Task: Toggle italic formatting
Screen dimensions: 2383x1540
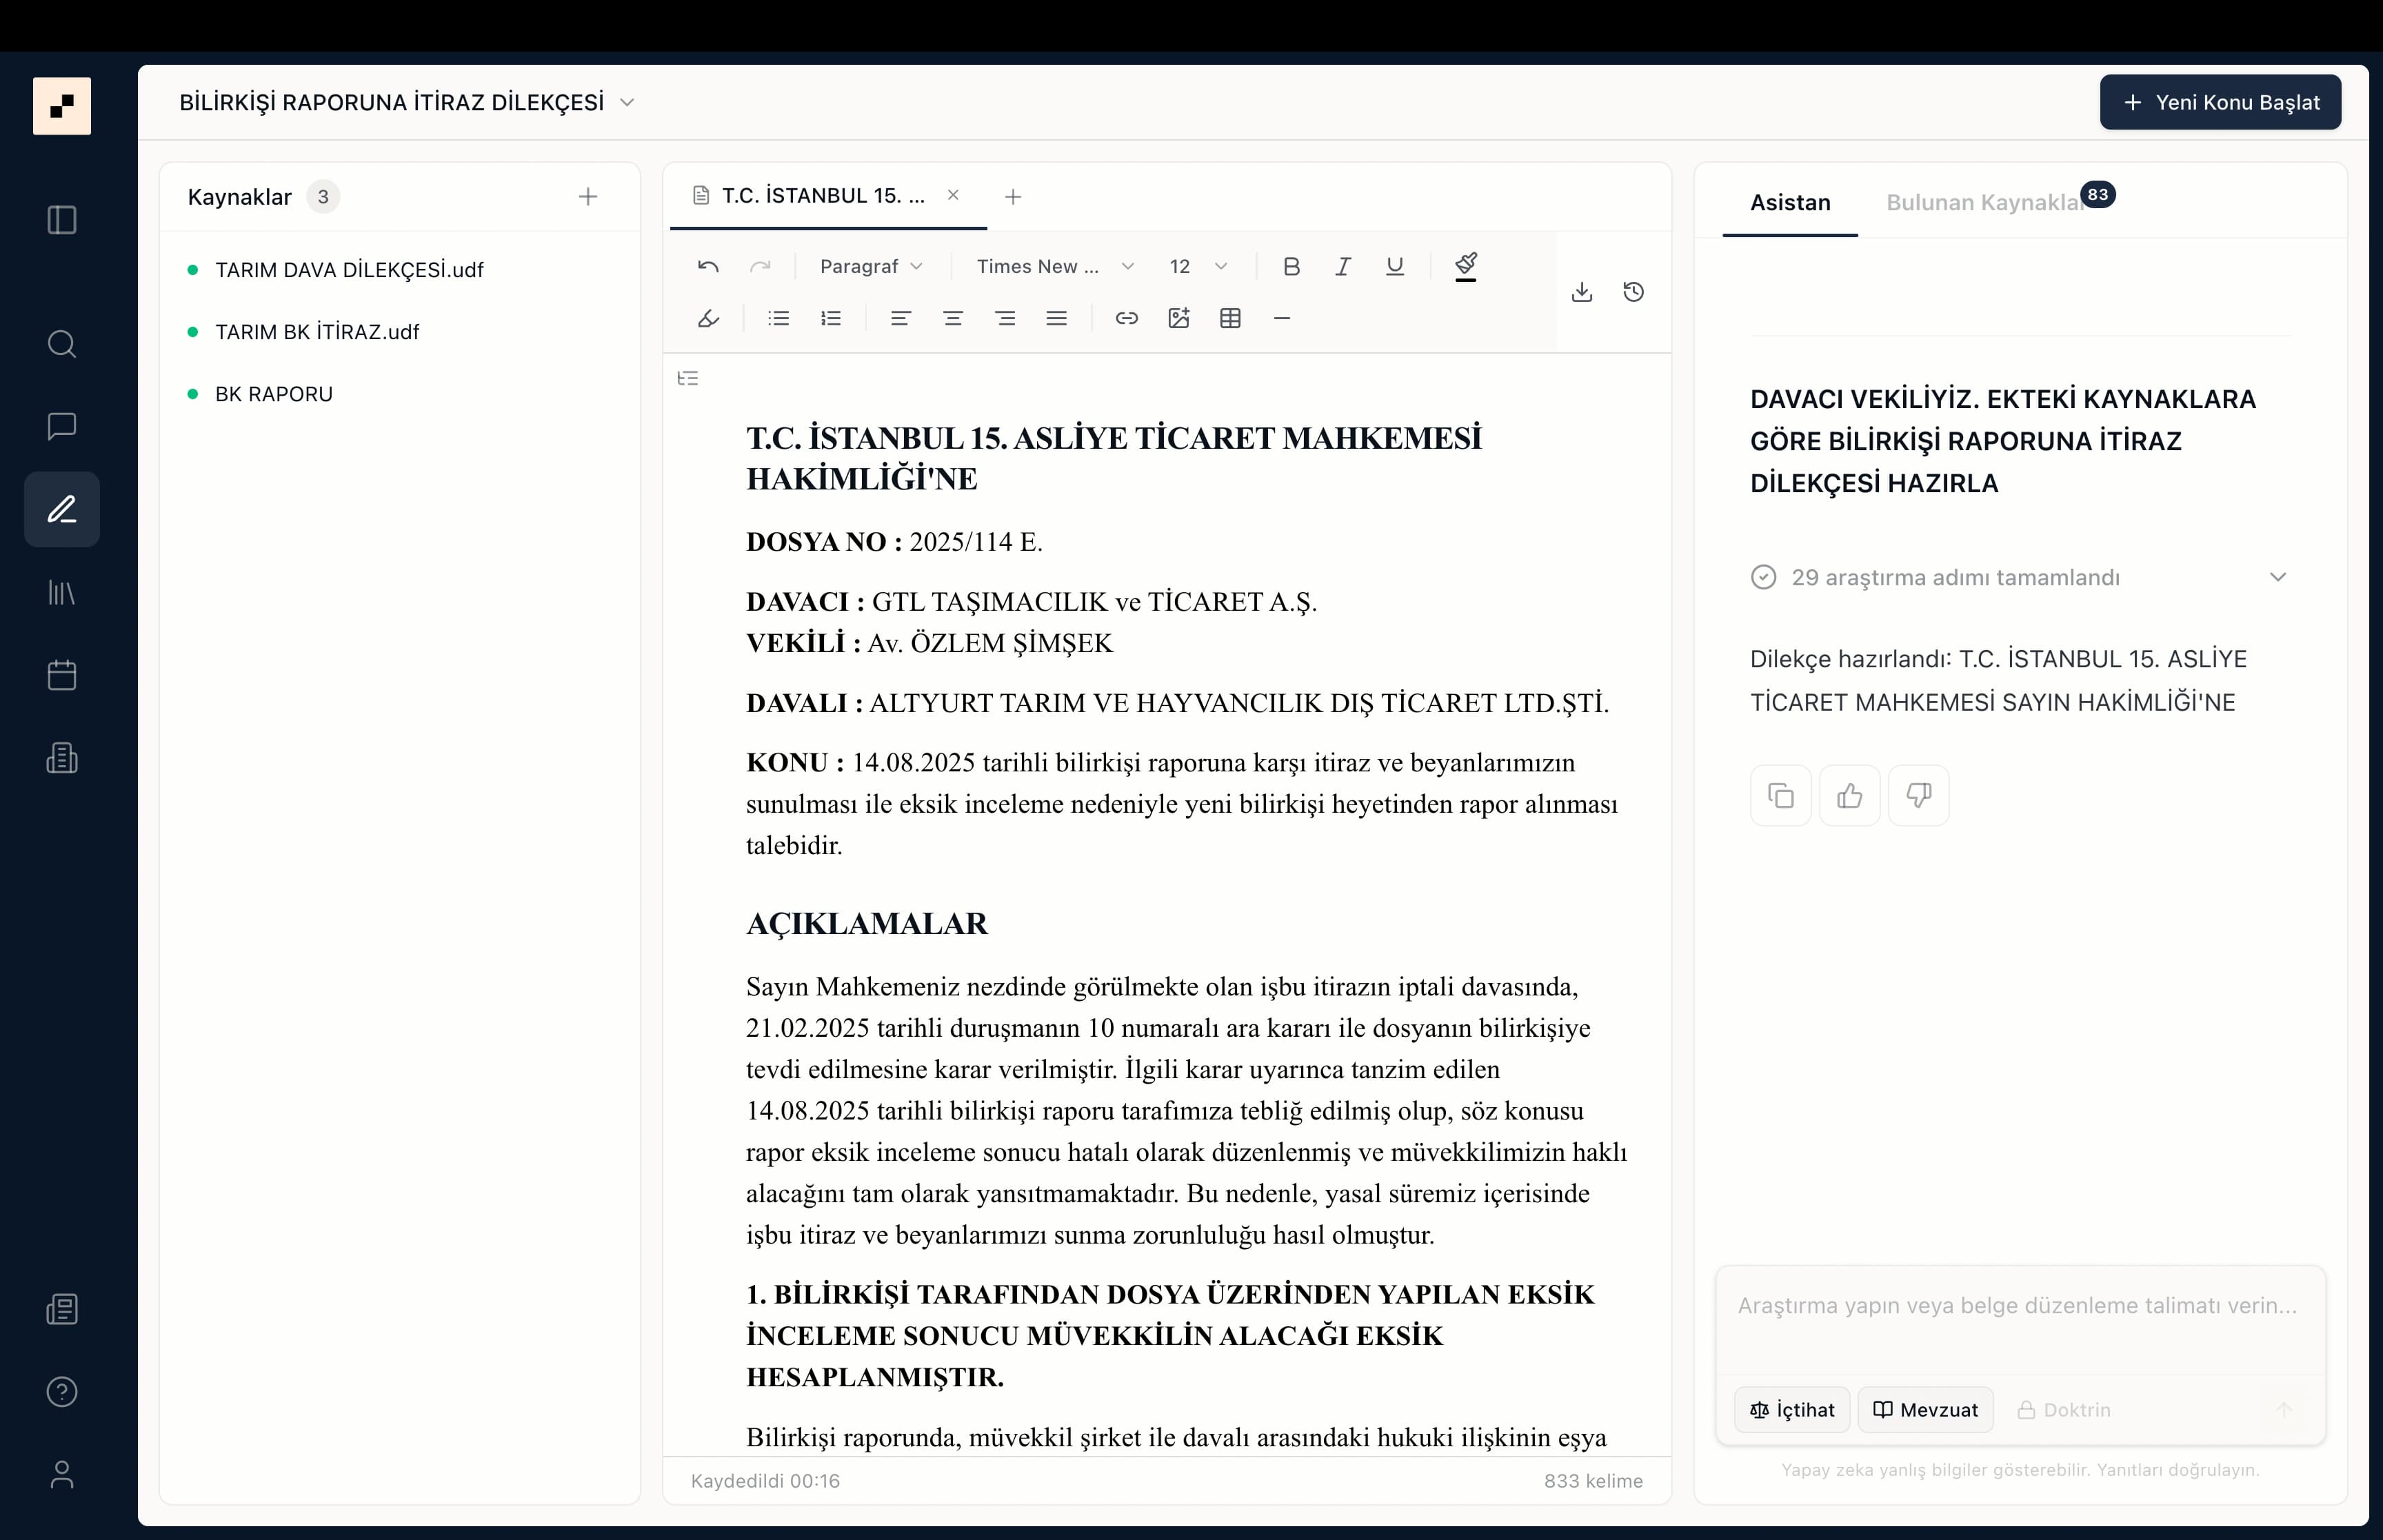Action: pyautogui.click(x=1342, y=266)
